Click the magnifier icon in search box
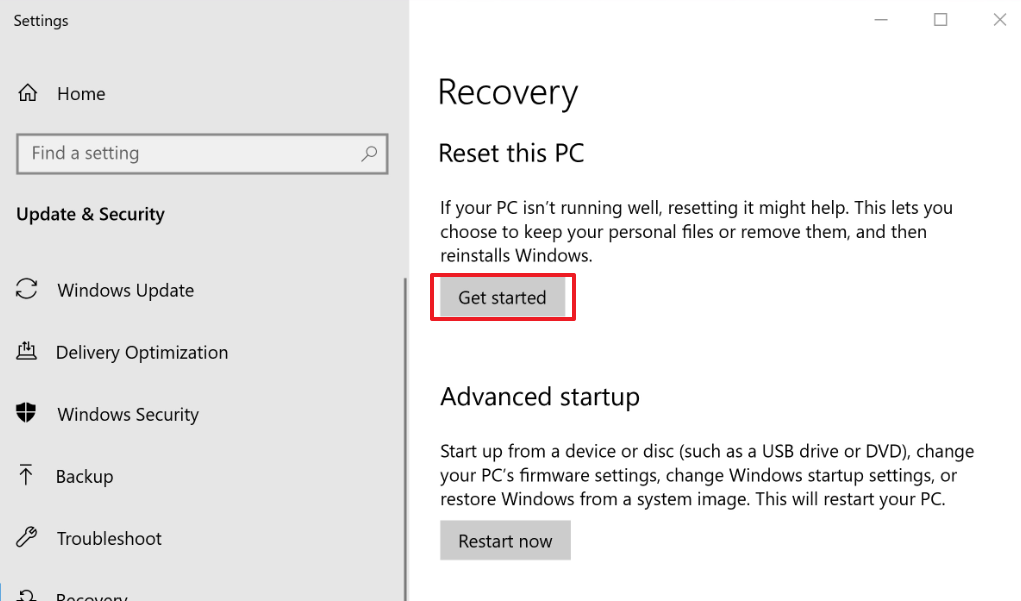 coord(369,154)
